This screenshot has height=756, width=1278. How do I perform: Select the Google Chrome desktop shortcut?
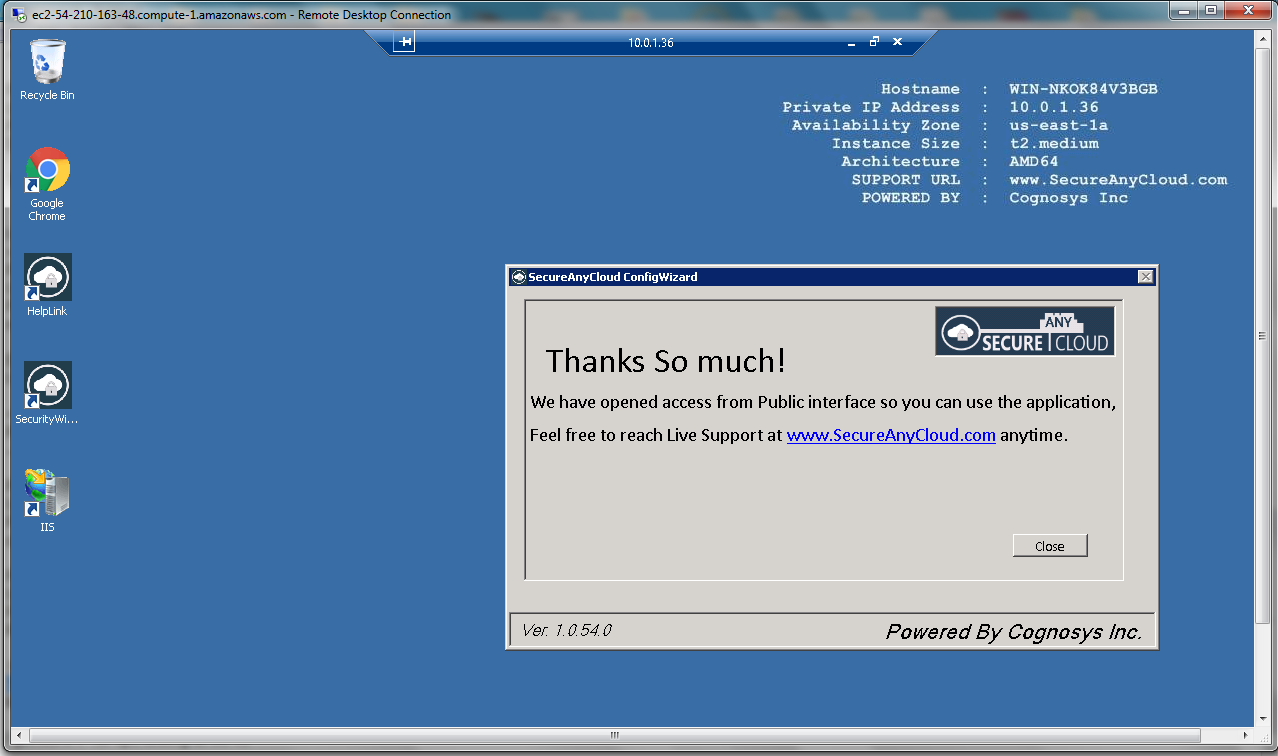47,171
